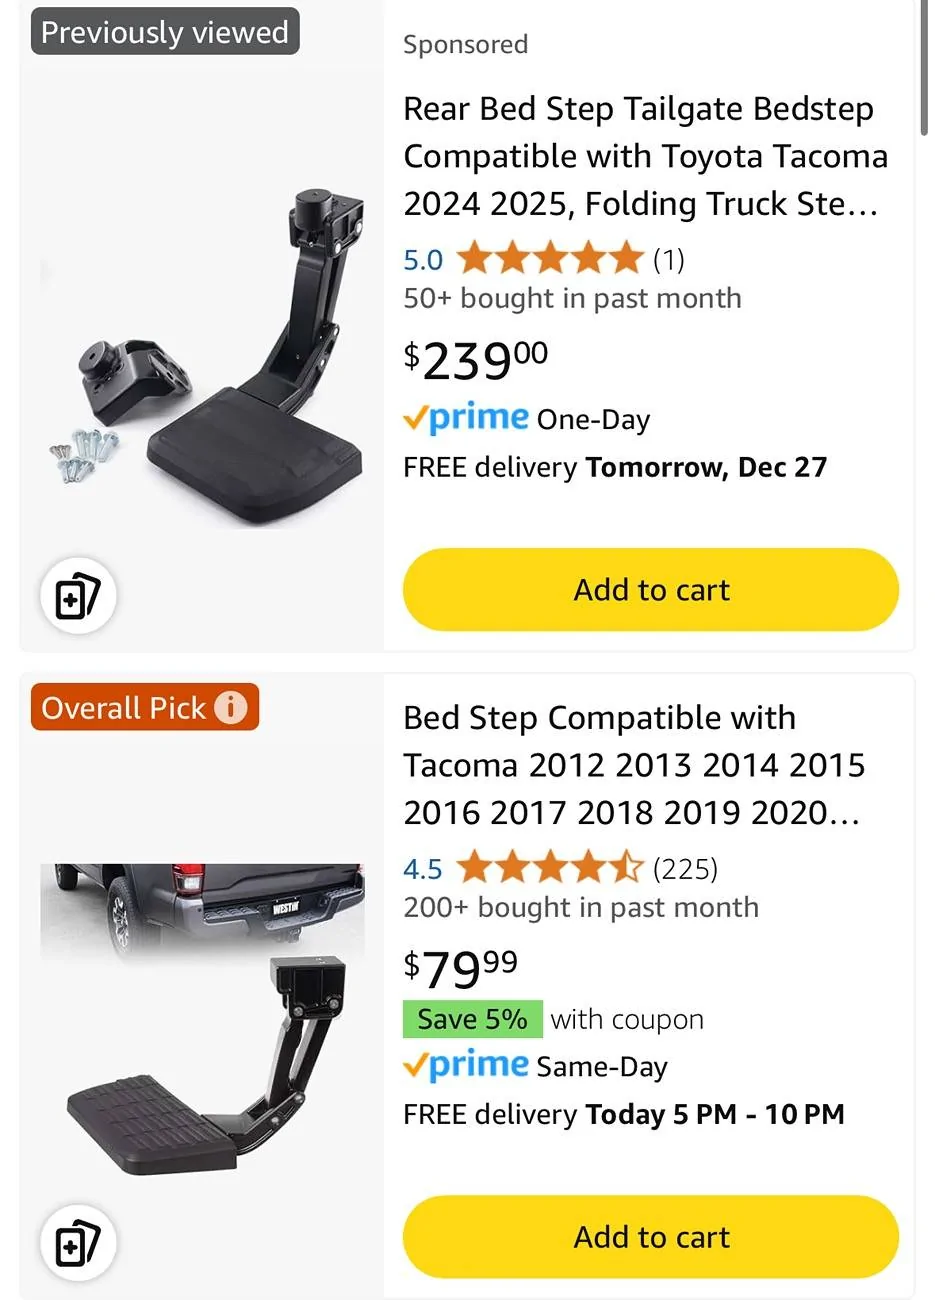Click the 4.5 star rating stars
Viewport: 935px width, 1300px height.
coord(549,868)
